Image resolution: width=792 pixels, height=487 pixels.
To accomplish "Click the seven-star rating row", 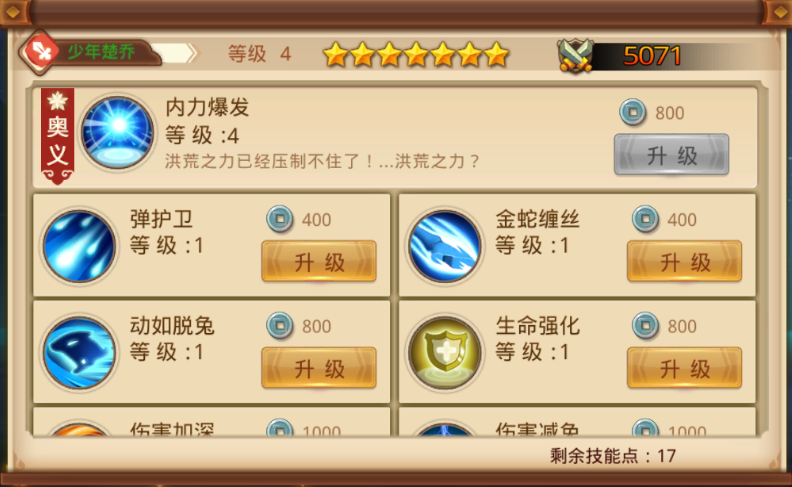I will (416, 55).
